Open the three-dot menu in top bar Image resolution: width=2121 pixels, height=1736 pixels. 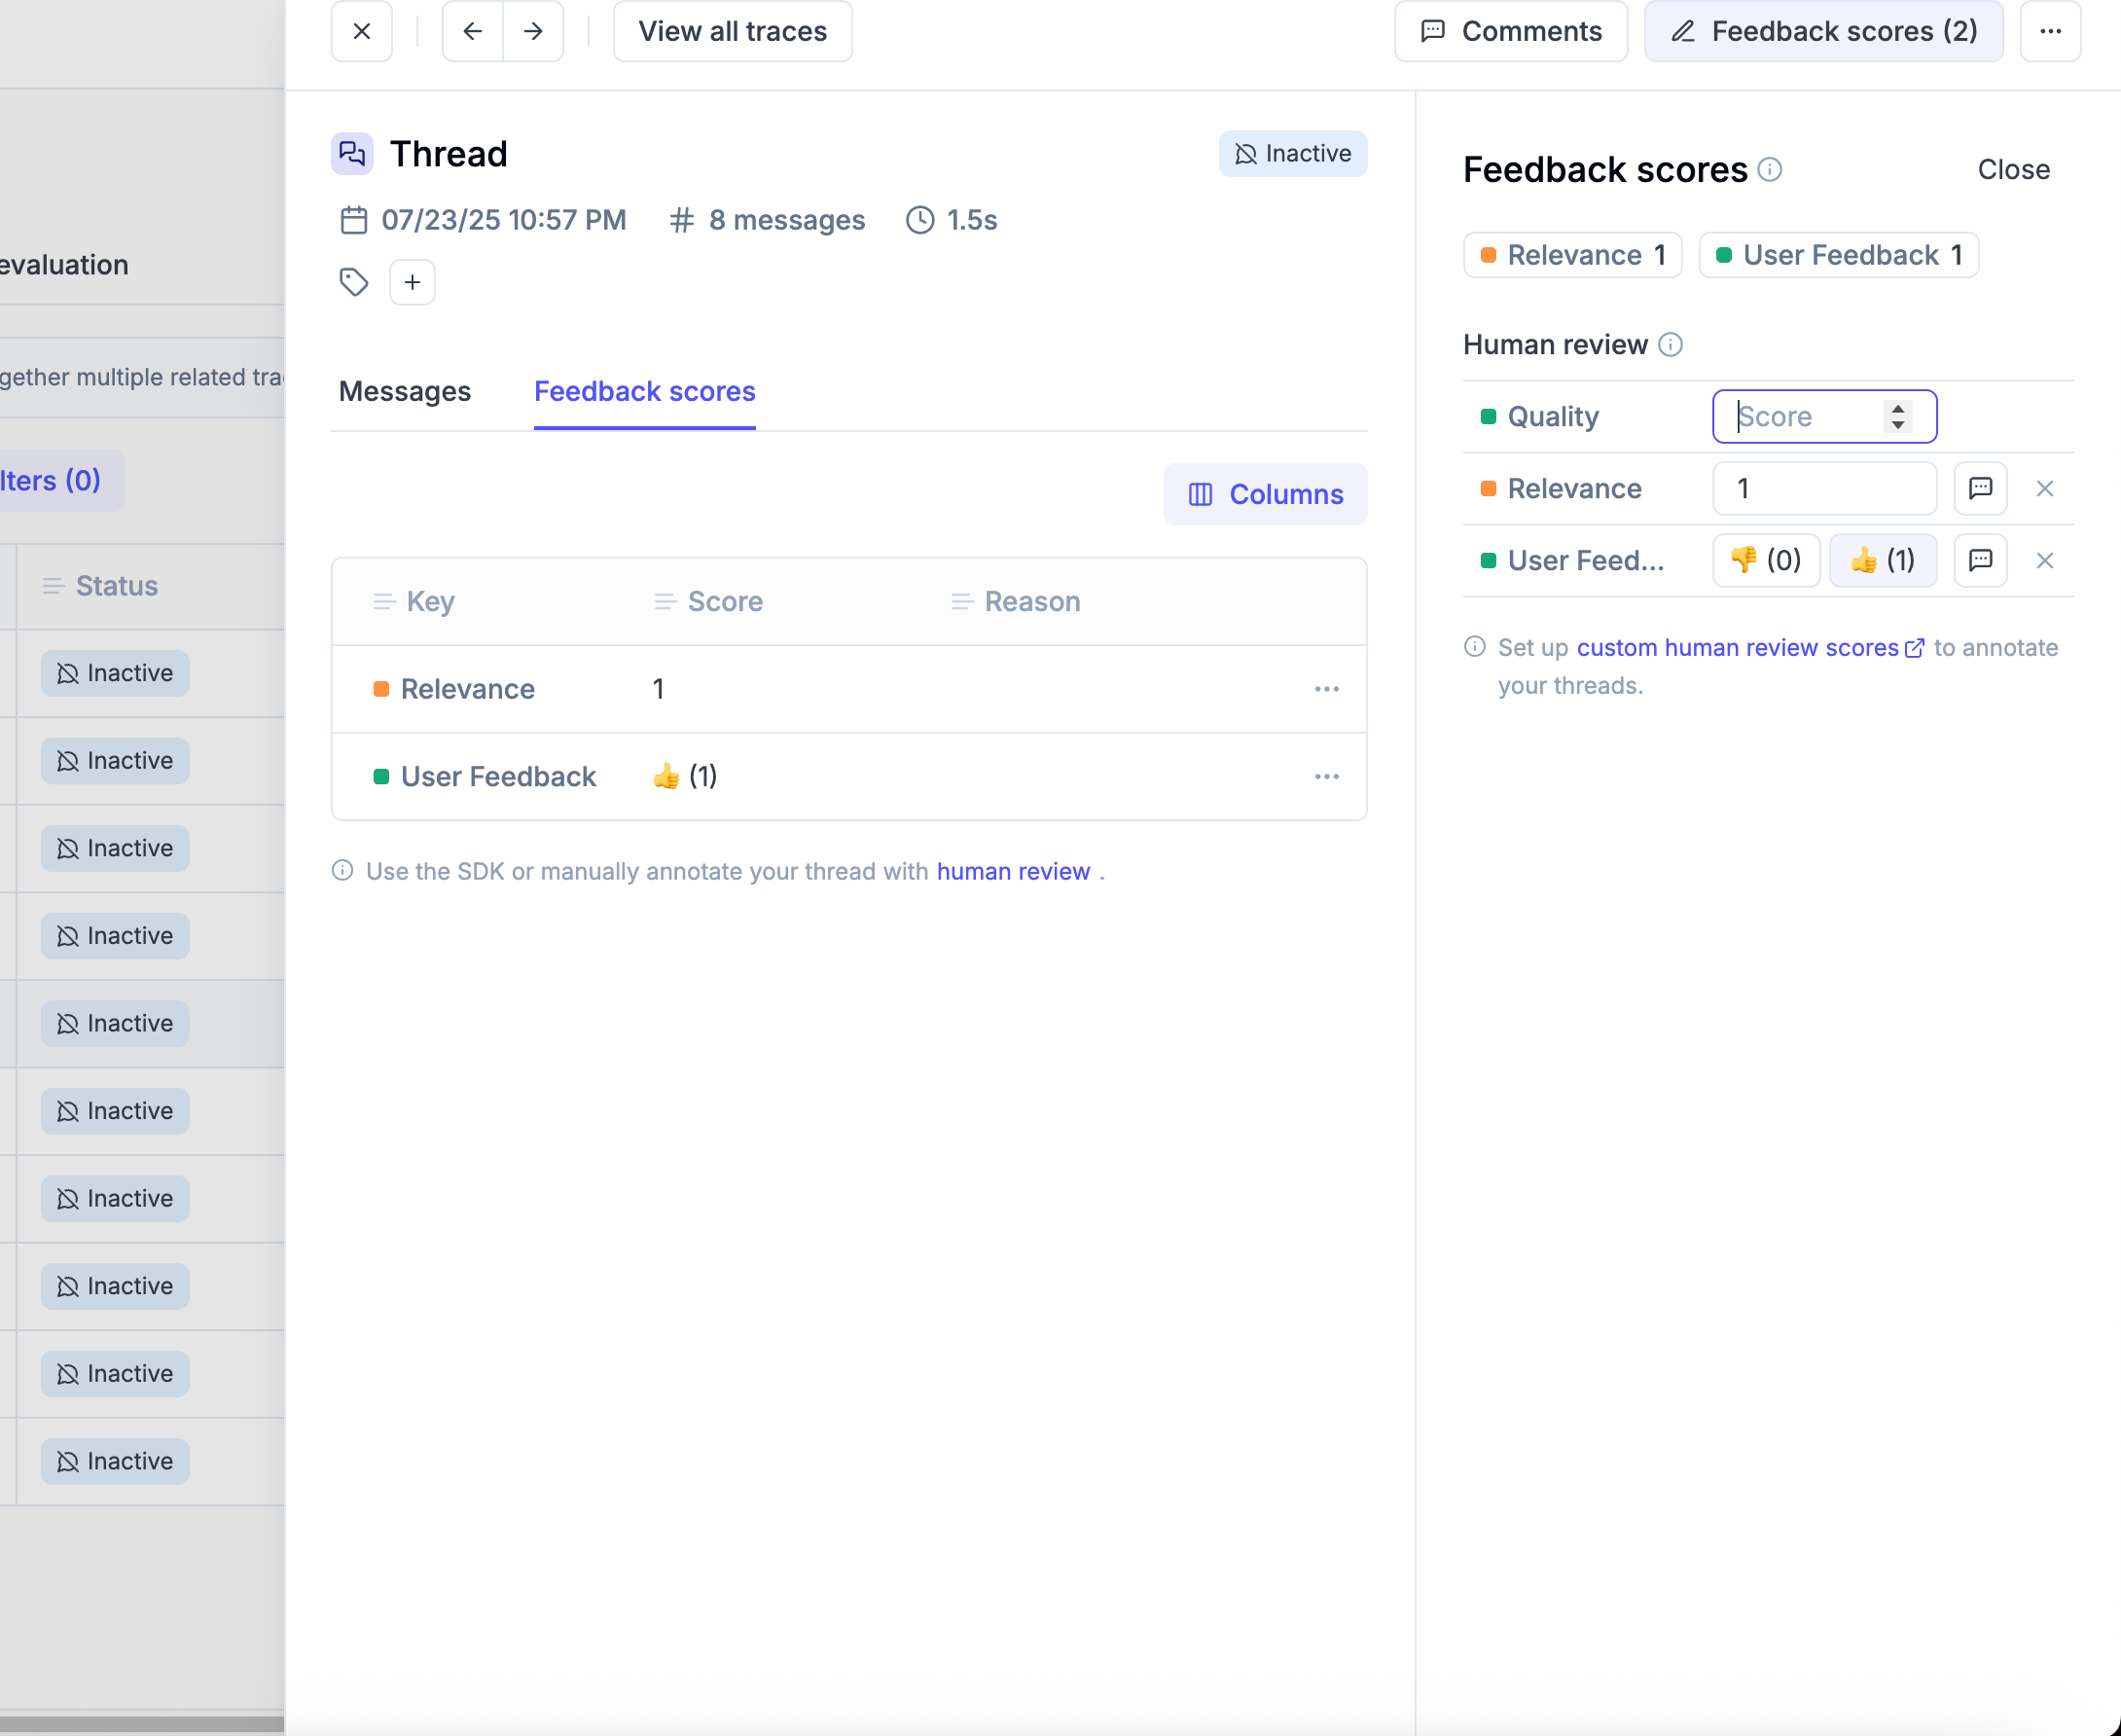click(x=2050, y=31)
